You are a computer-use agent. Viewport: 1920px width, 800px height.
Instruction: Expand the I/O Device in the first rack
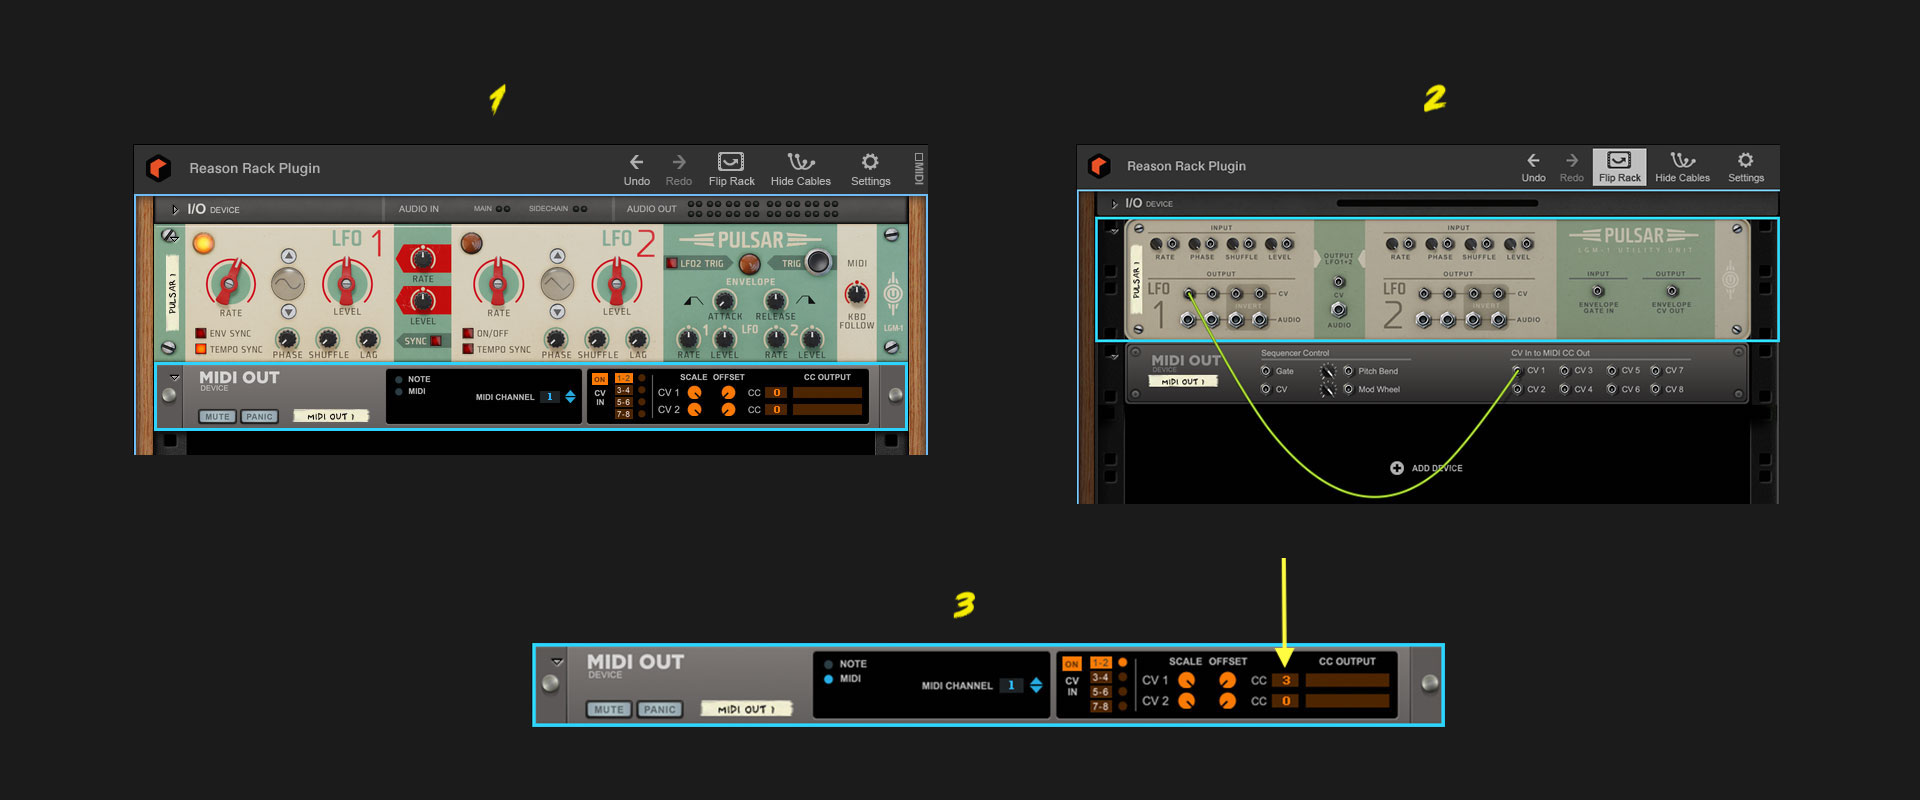[175, 210]
